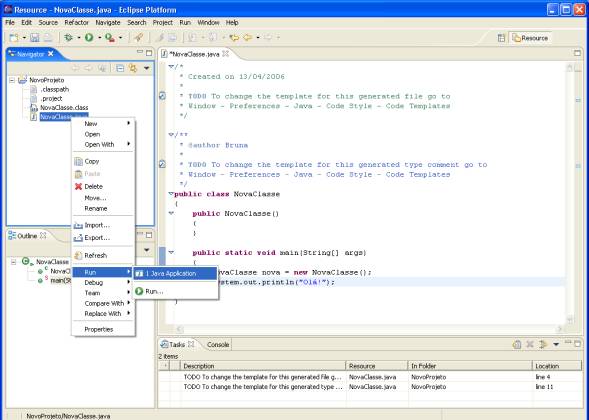
Task: Choose Refresh in the context menu
Action: coord(103,255)
